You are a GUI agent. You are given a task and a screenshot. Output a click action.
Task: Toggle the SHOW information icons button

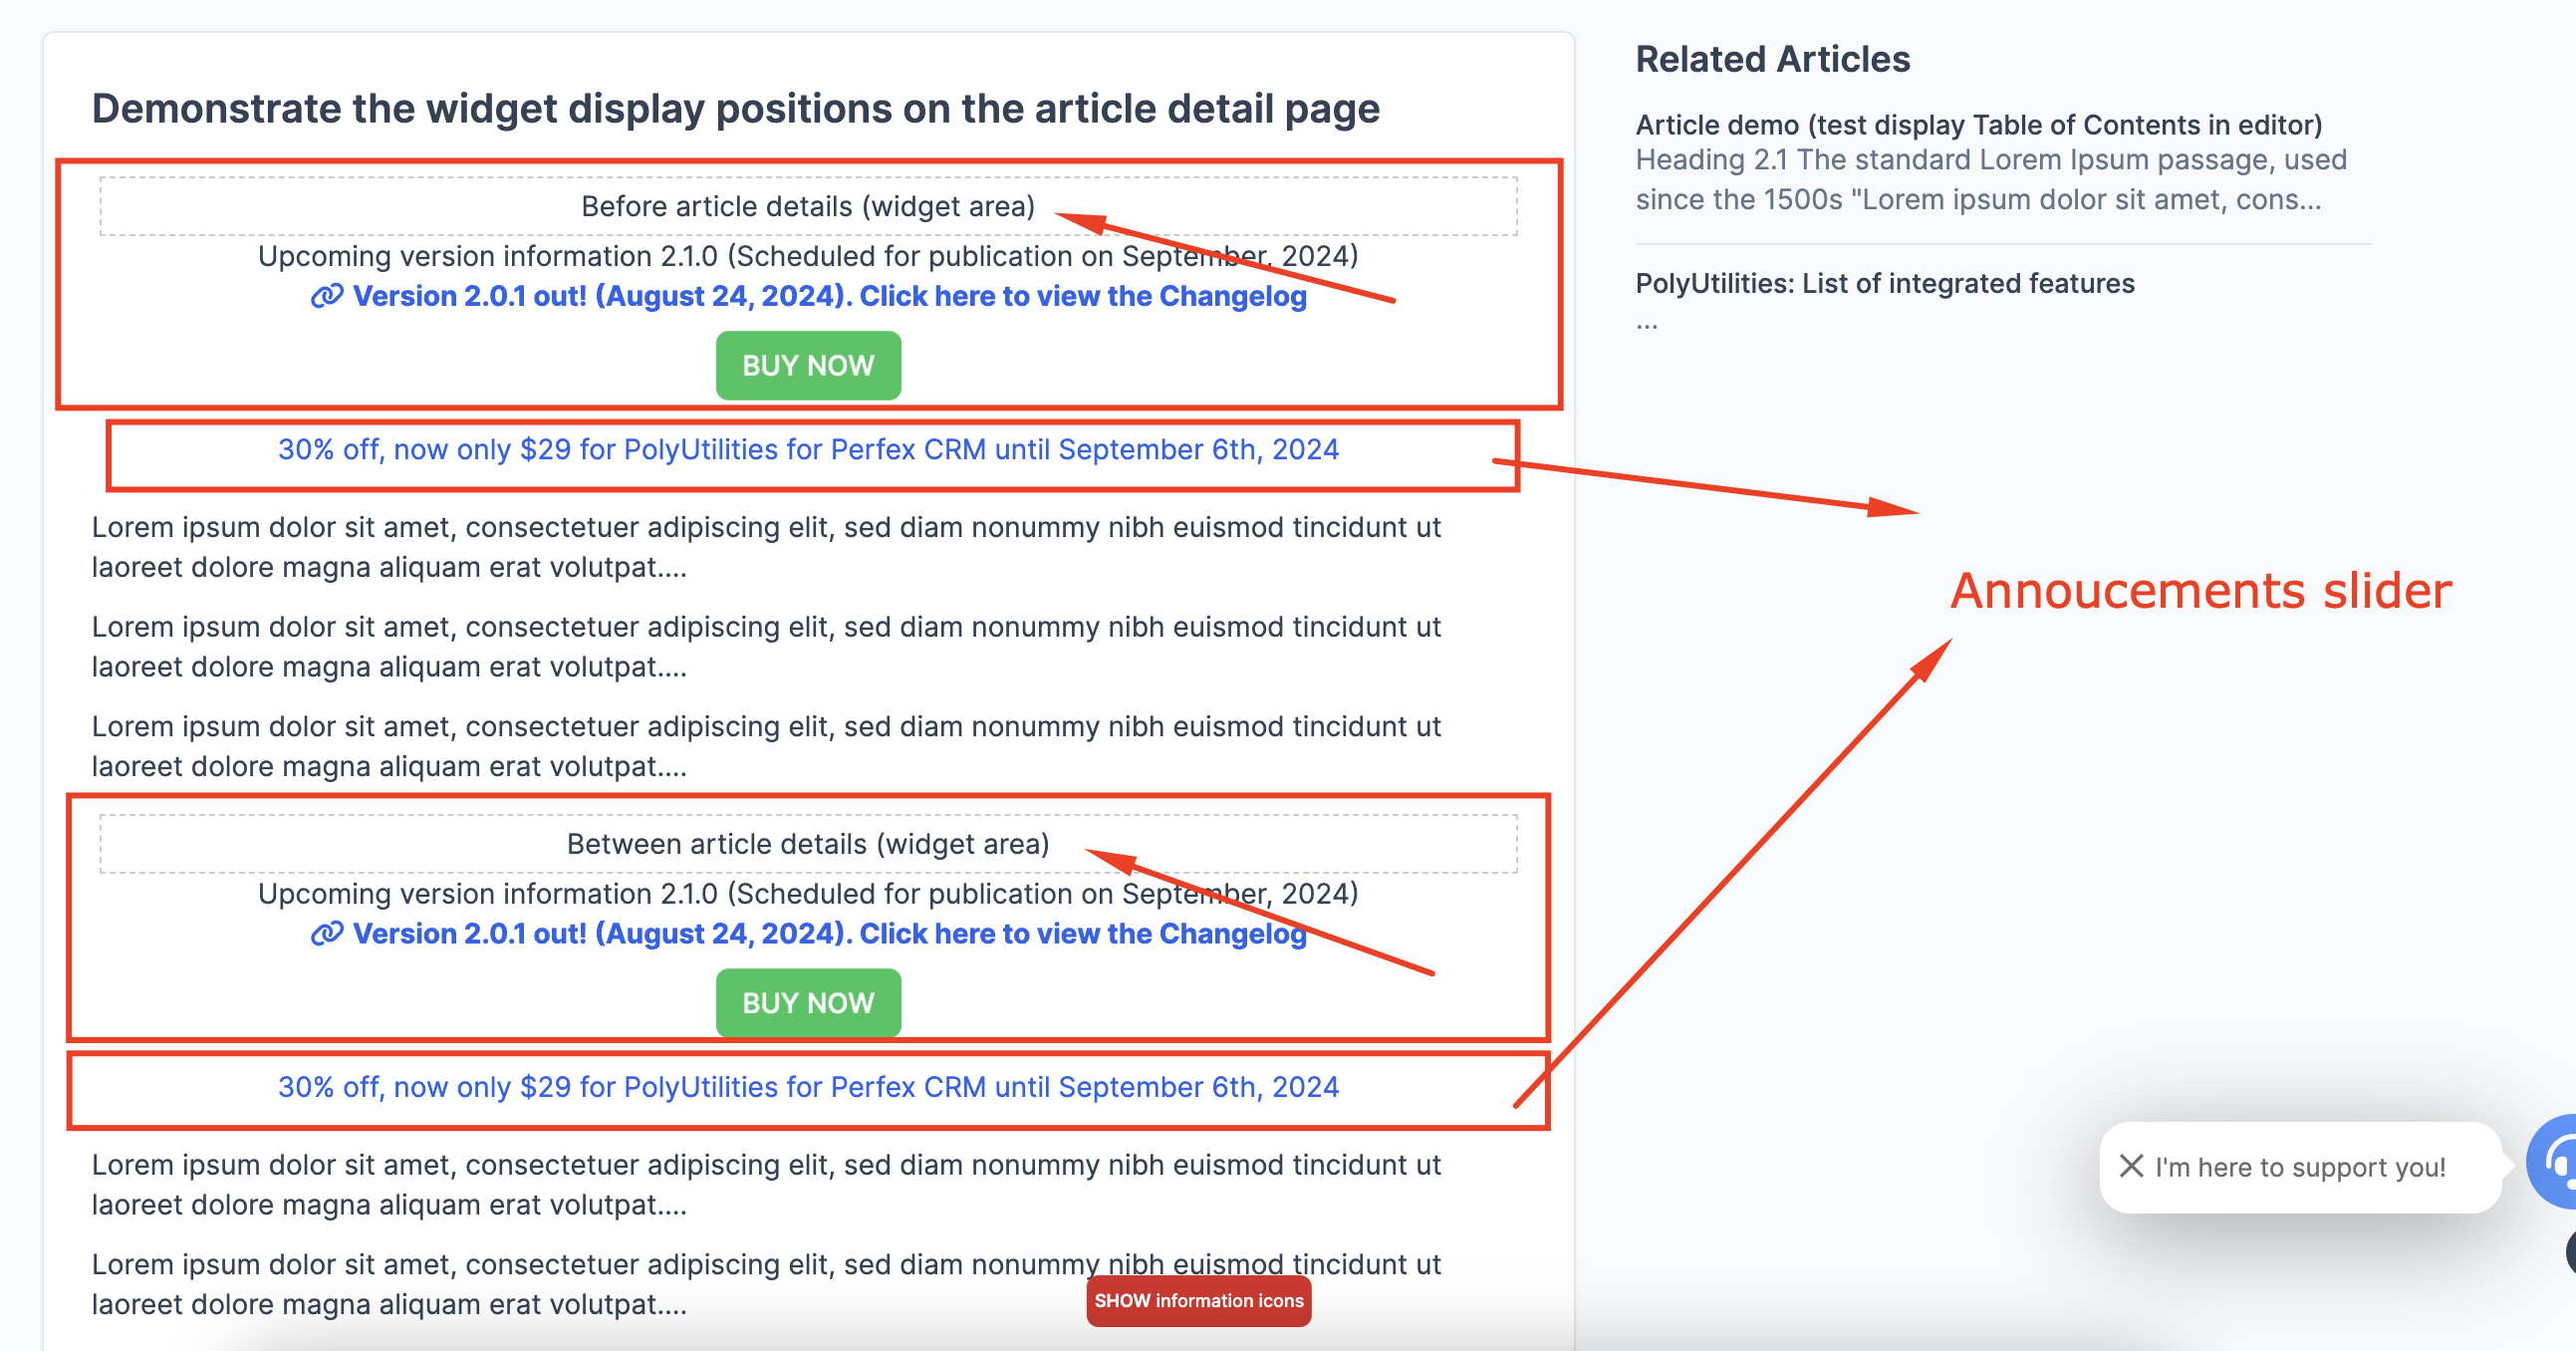[1198, 1301]
